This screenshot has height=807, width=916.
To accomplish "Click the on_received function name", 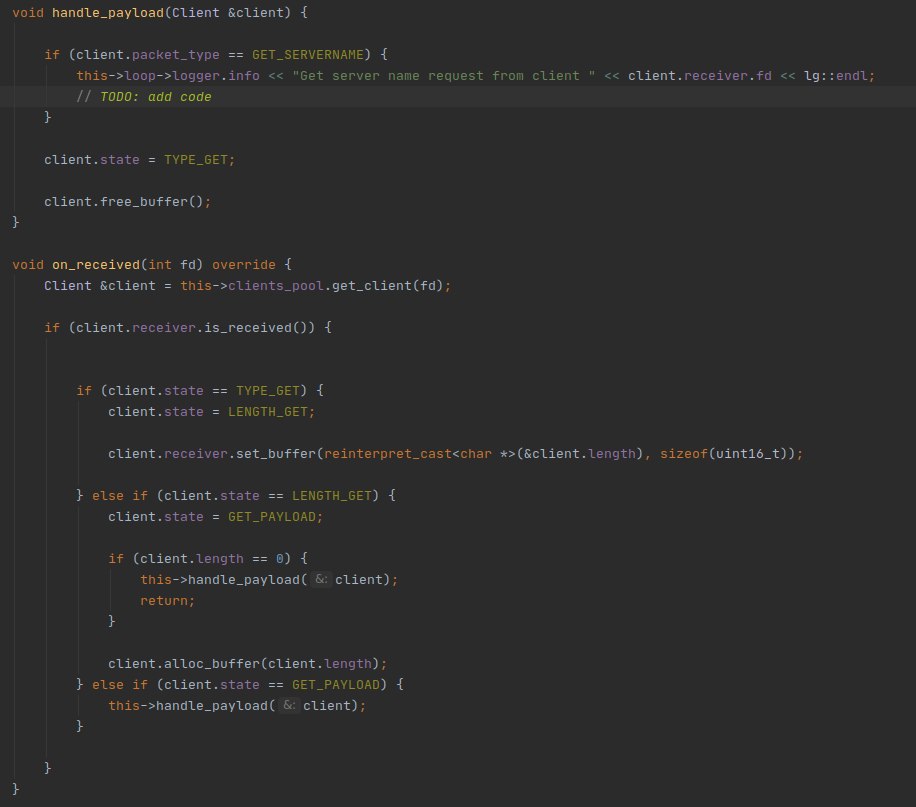I will (x=96, y=265).
